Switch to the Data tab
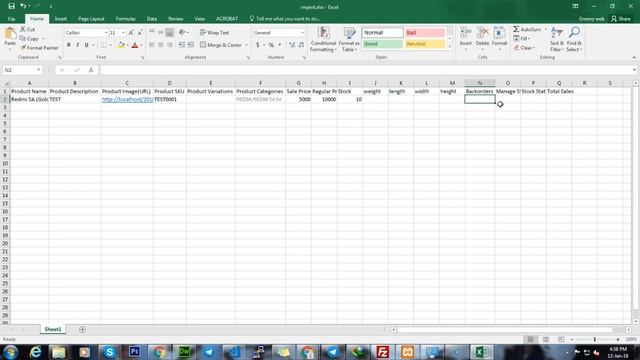Screen dimensions: 640x360 coord(152,19)
